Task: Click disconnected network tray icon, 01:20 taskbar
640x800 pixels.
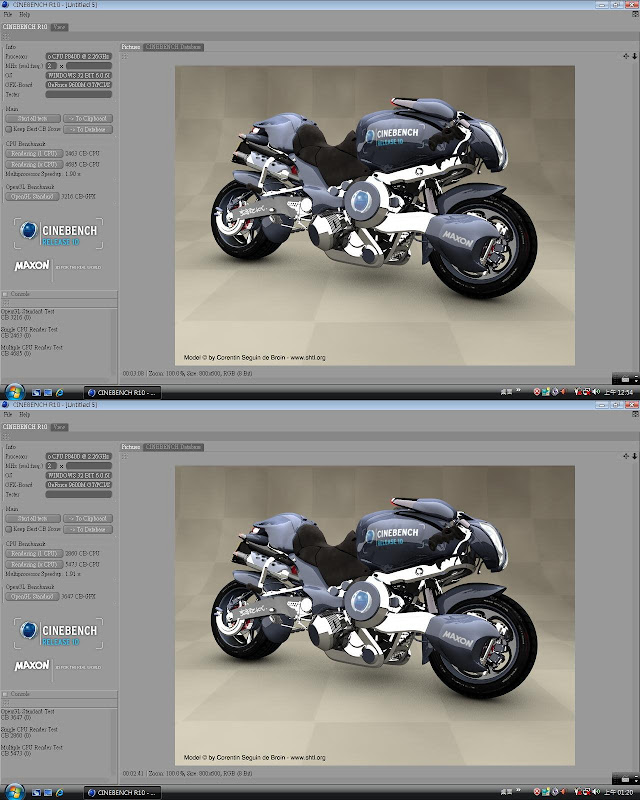Action: click(586, 792)
